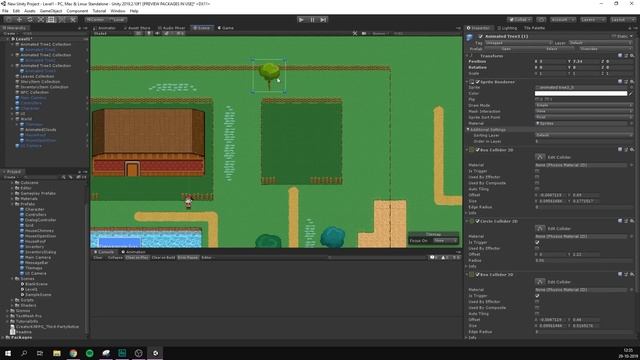Click the color eyedropper icon
The image size is (640, 360).
(x=631, y=93)
